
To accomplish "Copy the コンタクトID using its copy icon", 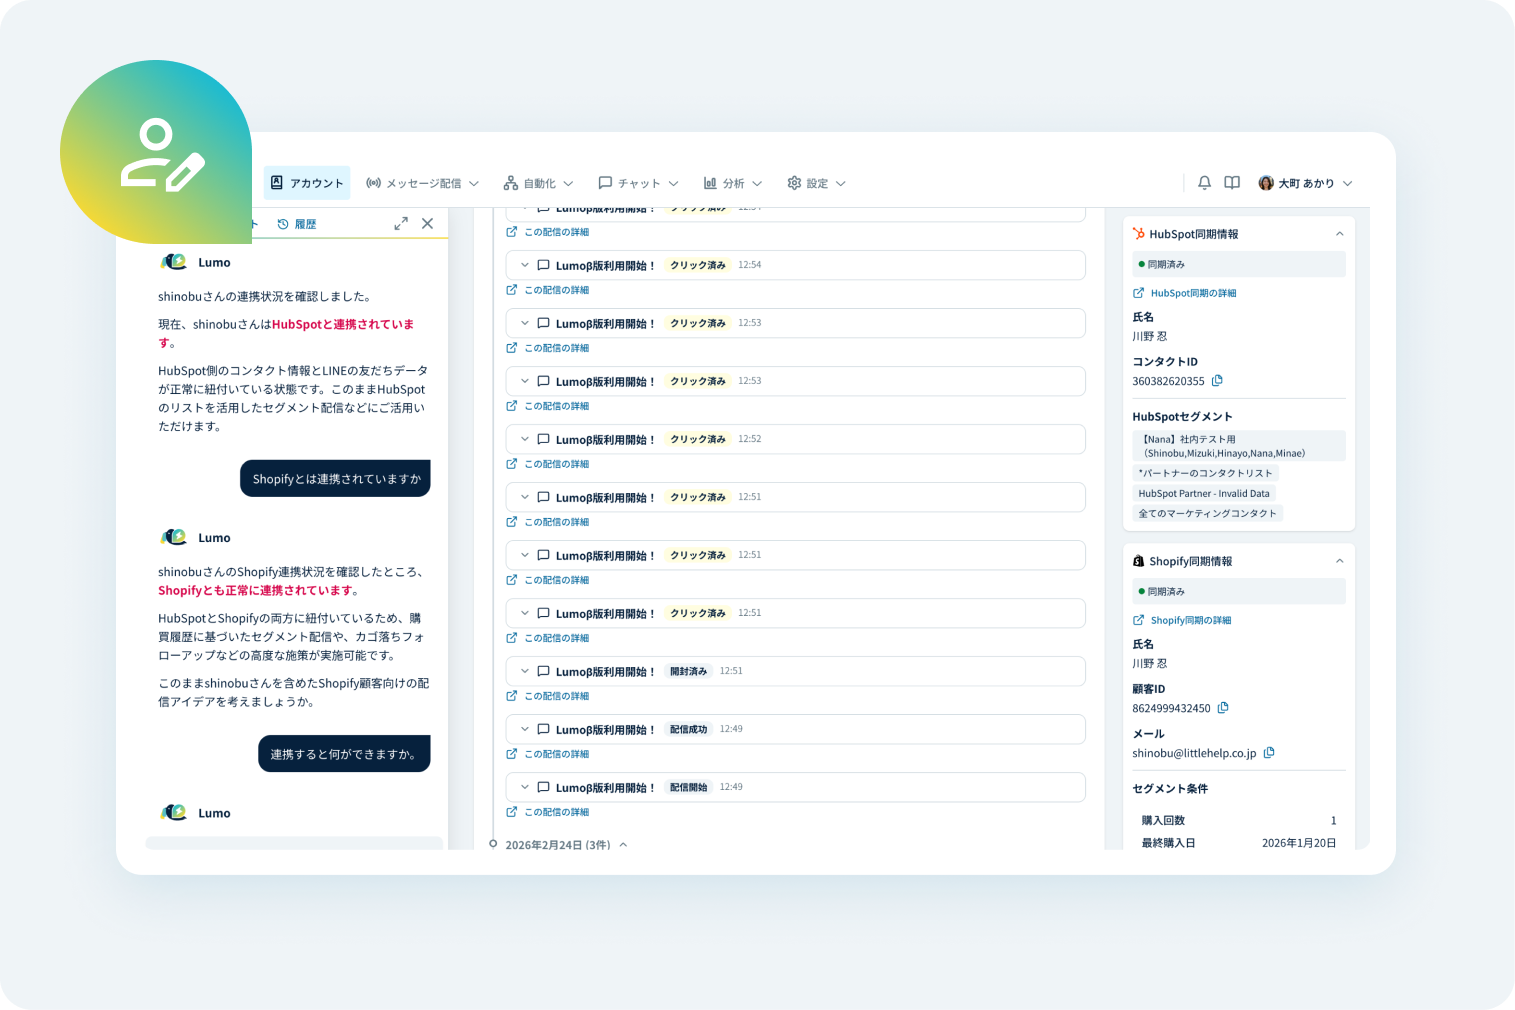I will (1217, 381).
